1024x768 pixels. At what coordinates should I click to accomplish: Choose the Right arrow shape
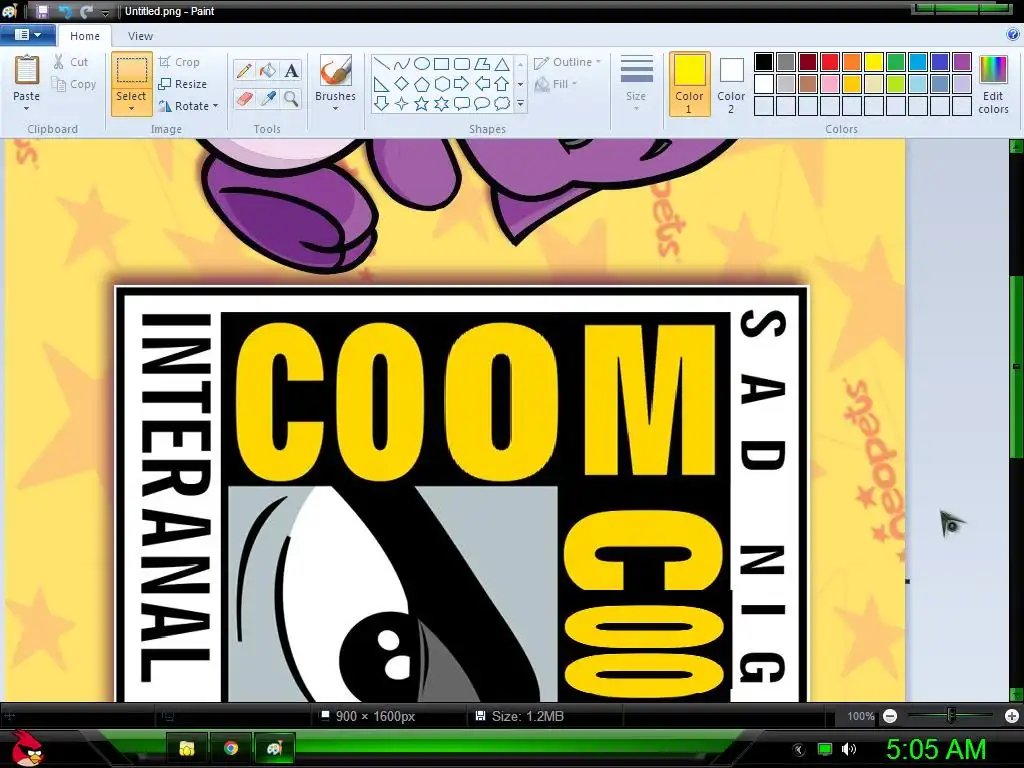(x=462, y=84)
